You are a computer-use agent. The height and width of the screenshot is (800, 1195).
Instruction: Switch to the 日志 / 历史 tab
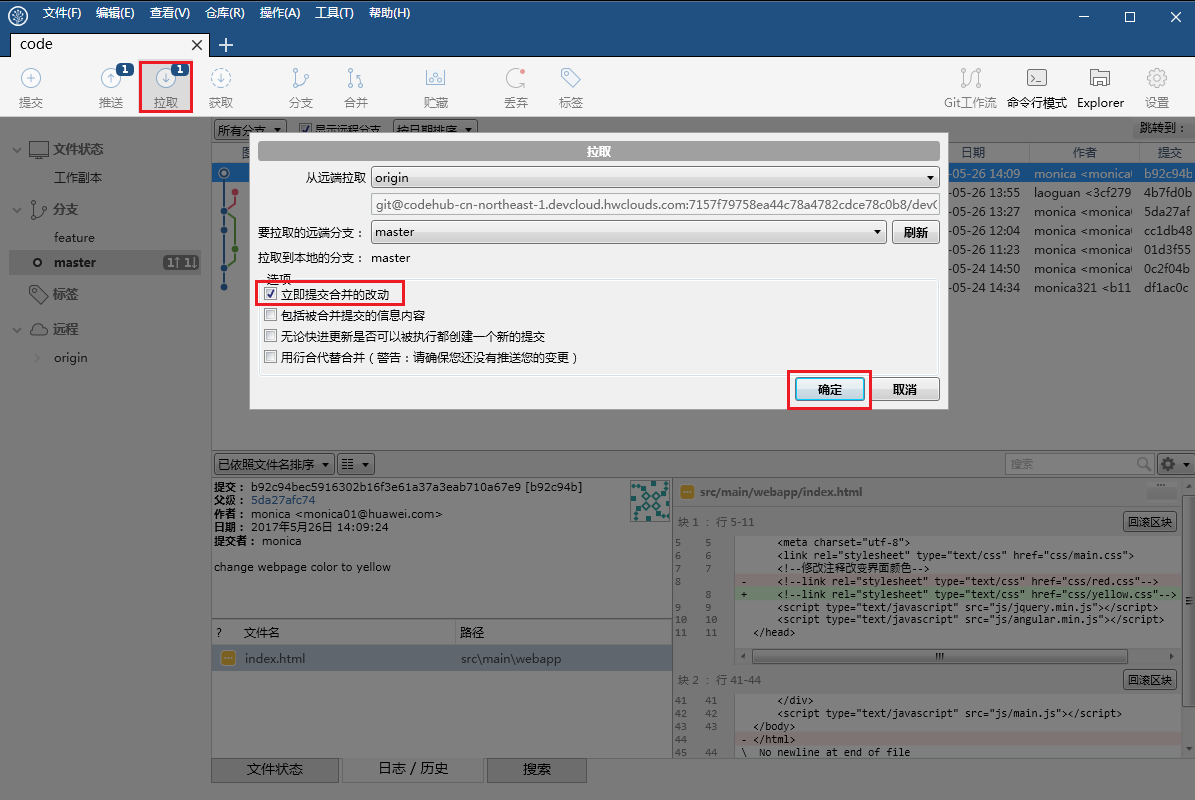tap(413, 769)
